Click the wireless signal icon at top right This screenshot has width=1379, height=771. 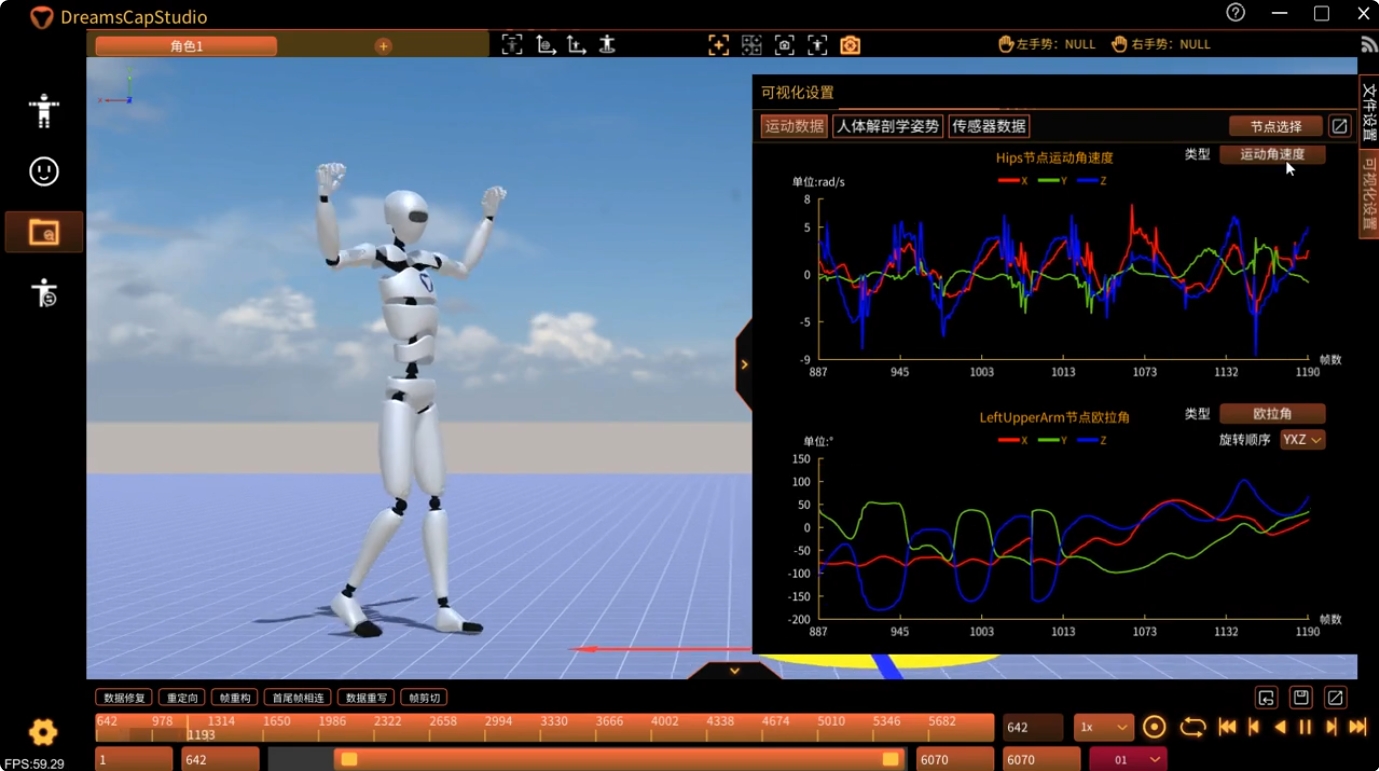click(x=1368, y=45)
